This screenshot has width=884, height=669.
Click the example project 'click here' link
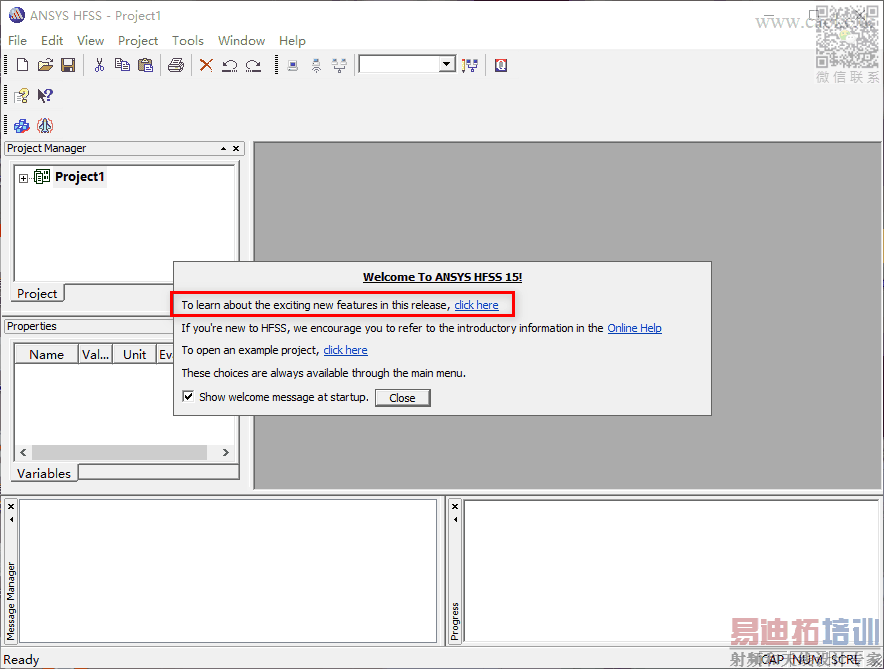pyautogui.click(x=345, y=350)
